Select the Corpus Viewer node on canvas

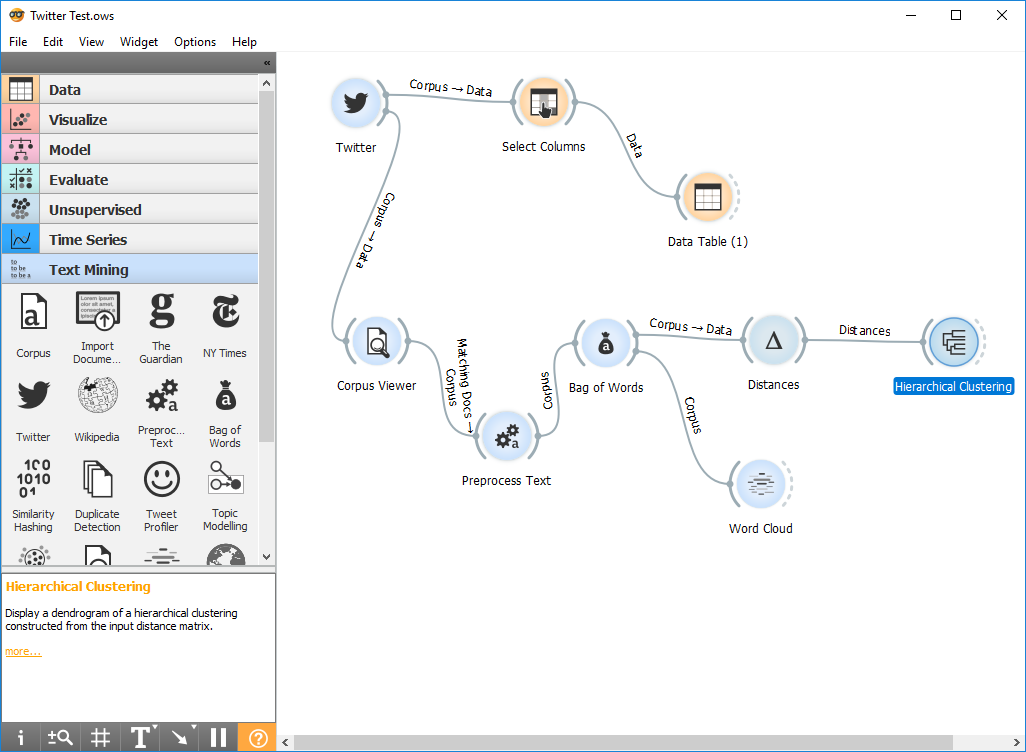(377, 342)
